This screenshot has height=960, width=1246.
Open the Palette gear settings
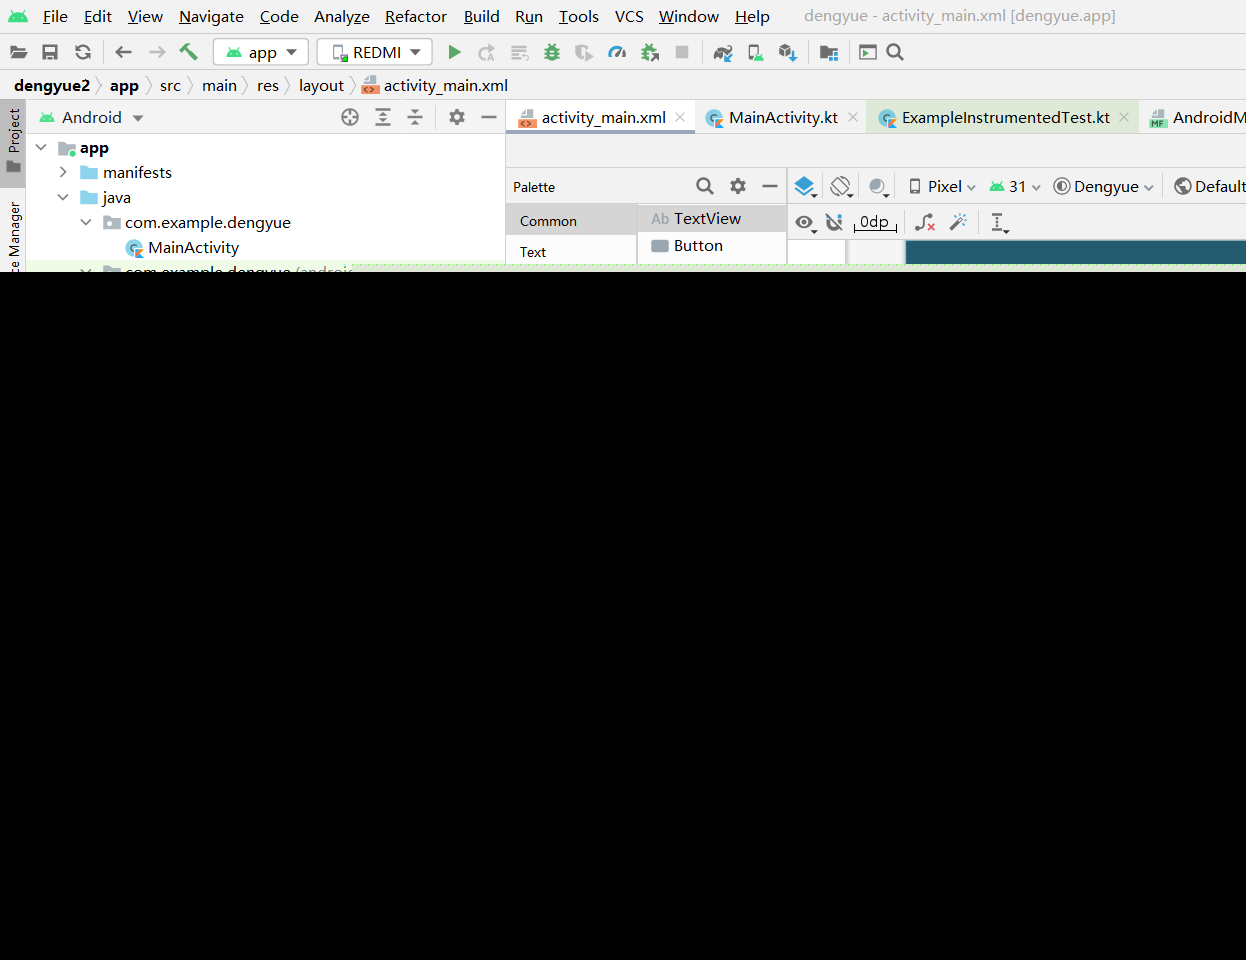[x=738, y=186]
